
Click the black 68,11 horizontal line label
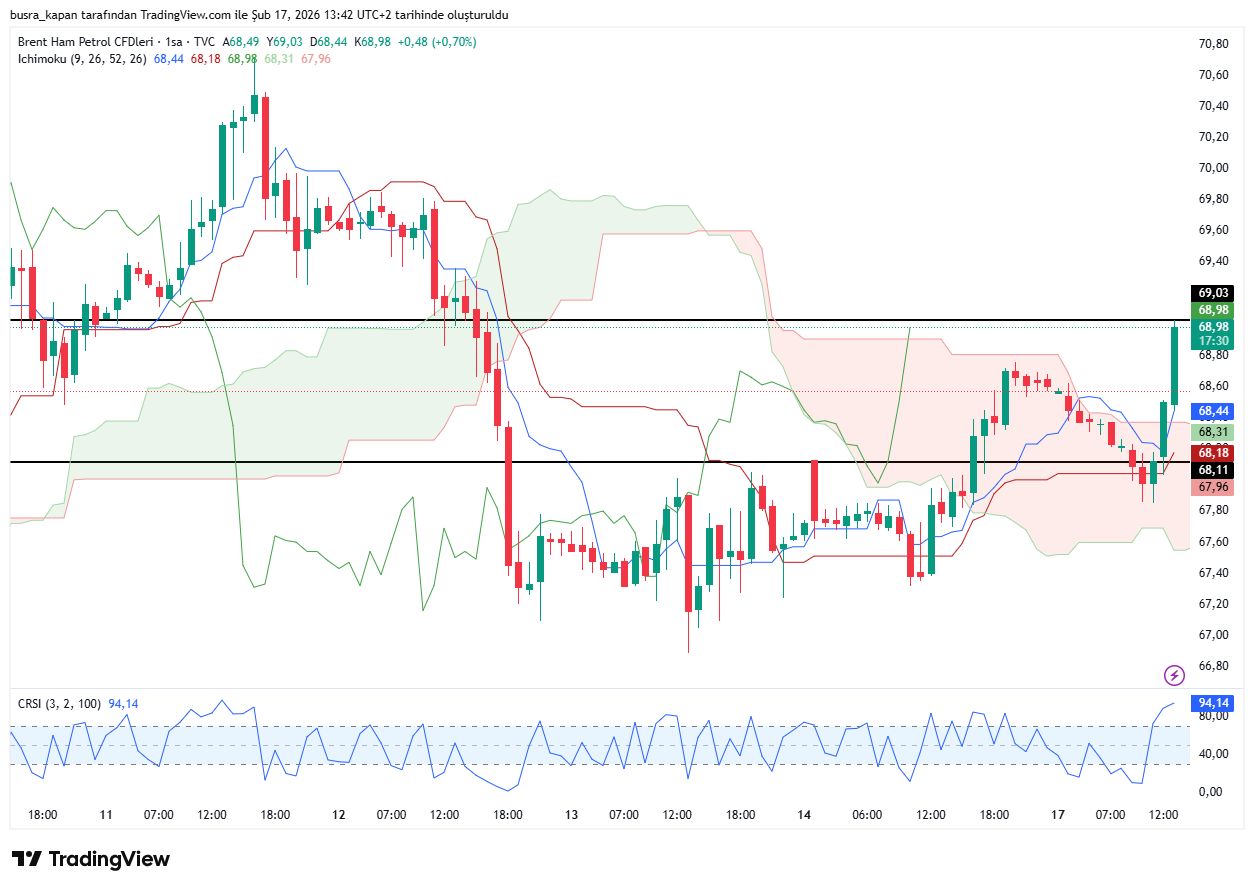coord(1213,469)
